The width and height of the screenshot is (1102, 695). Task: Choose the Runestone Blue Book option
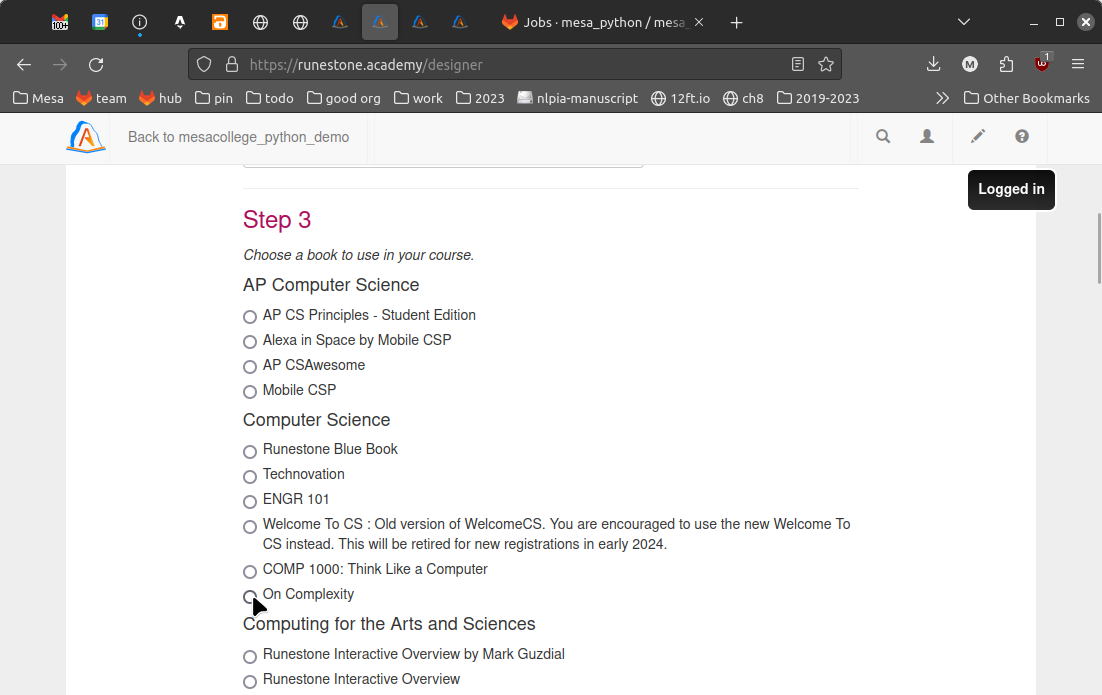tap(250, 451)
